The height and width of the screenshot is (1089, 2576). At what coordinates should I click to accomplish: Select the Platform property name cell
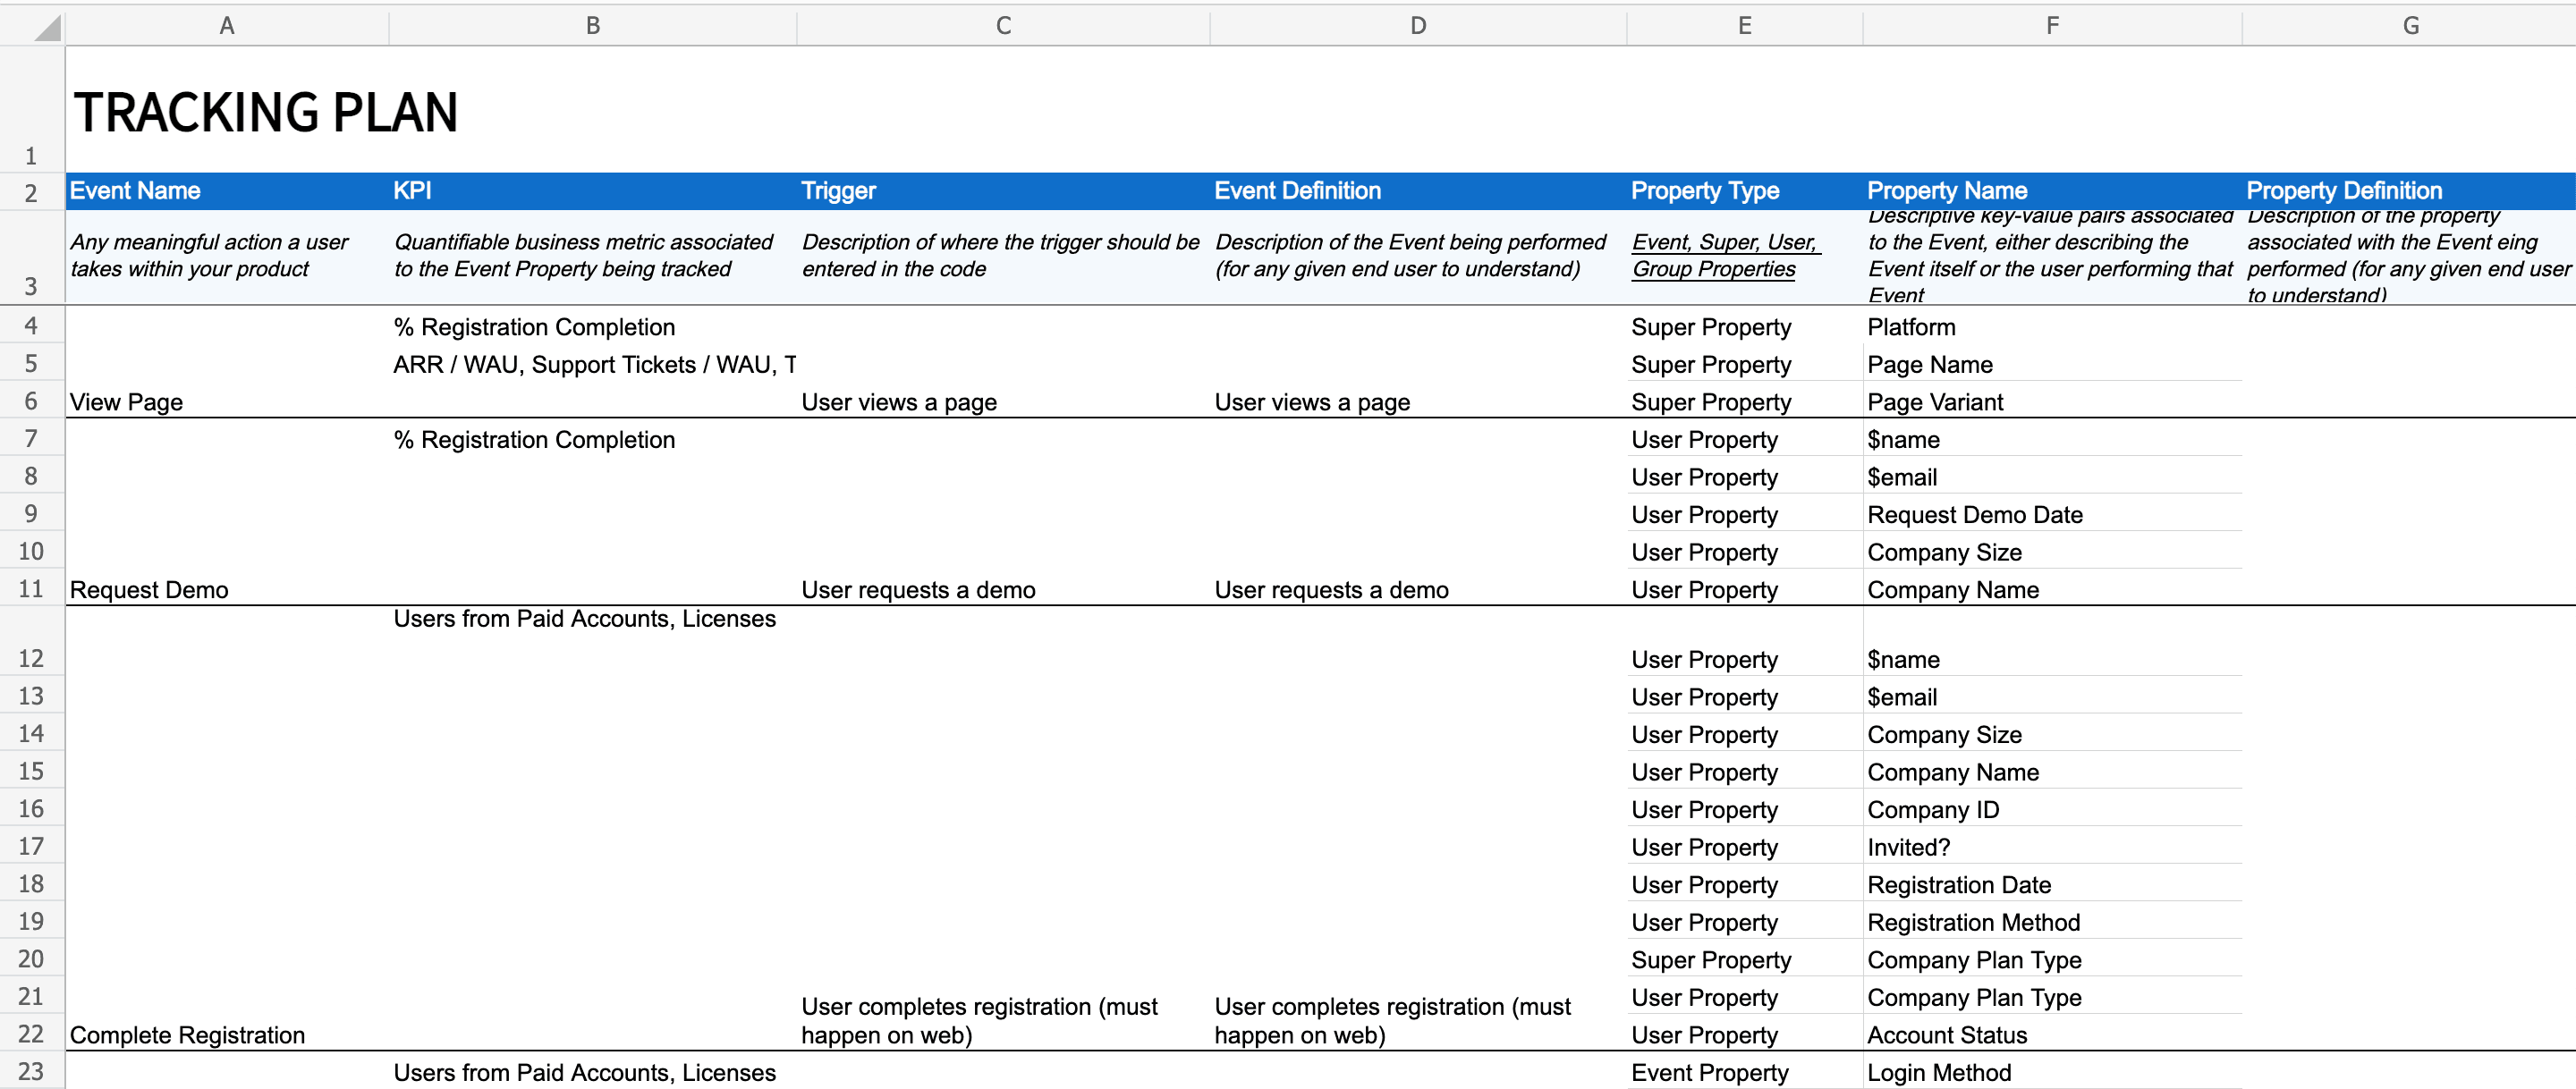point(1913,326)
